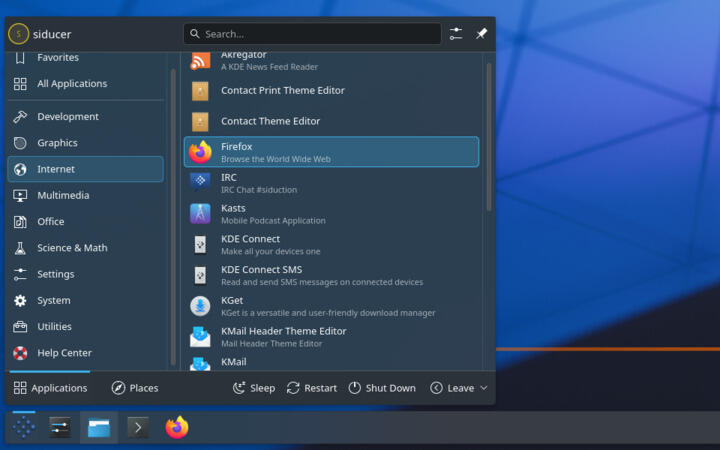Switch to the Places tab

(x=135, y=388)
